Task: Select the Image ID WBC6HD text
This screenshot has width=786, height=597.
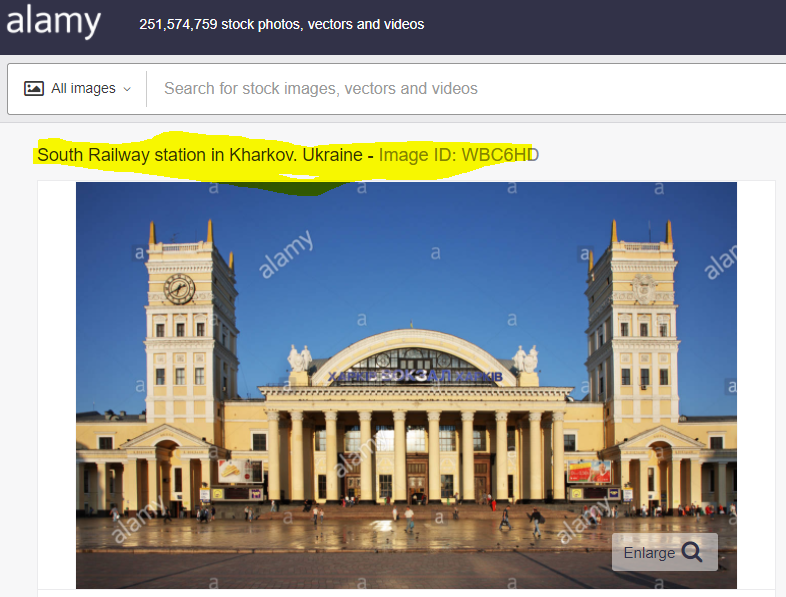Action: (458, 155)
